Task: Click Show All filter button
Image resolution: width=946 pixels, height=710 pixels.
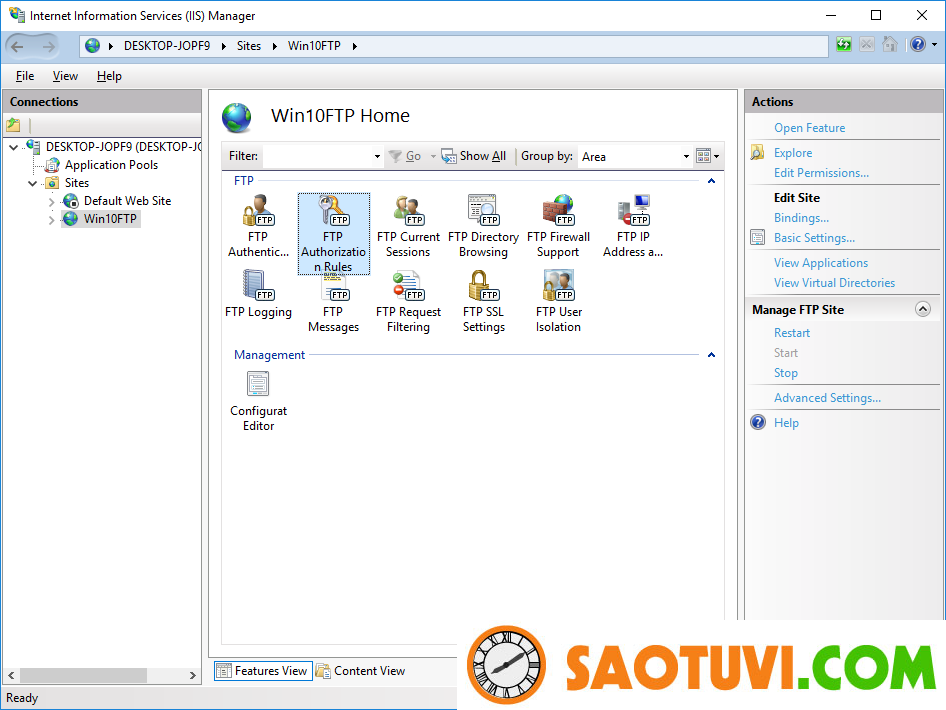Action: 474,156
